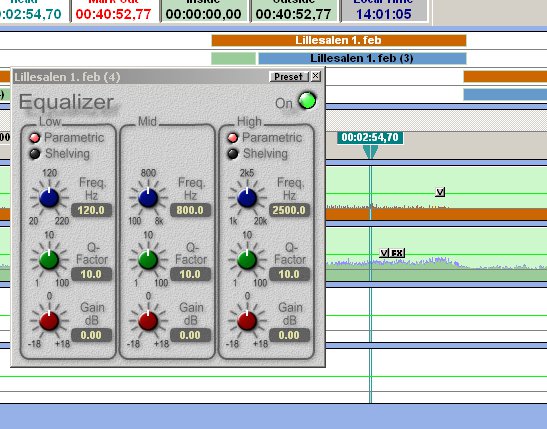Screen dimensions: 547x429
Task: Click the blue clip at far right
Action: [x=505, y=94]
